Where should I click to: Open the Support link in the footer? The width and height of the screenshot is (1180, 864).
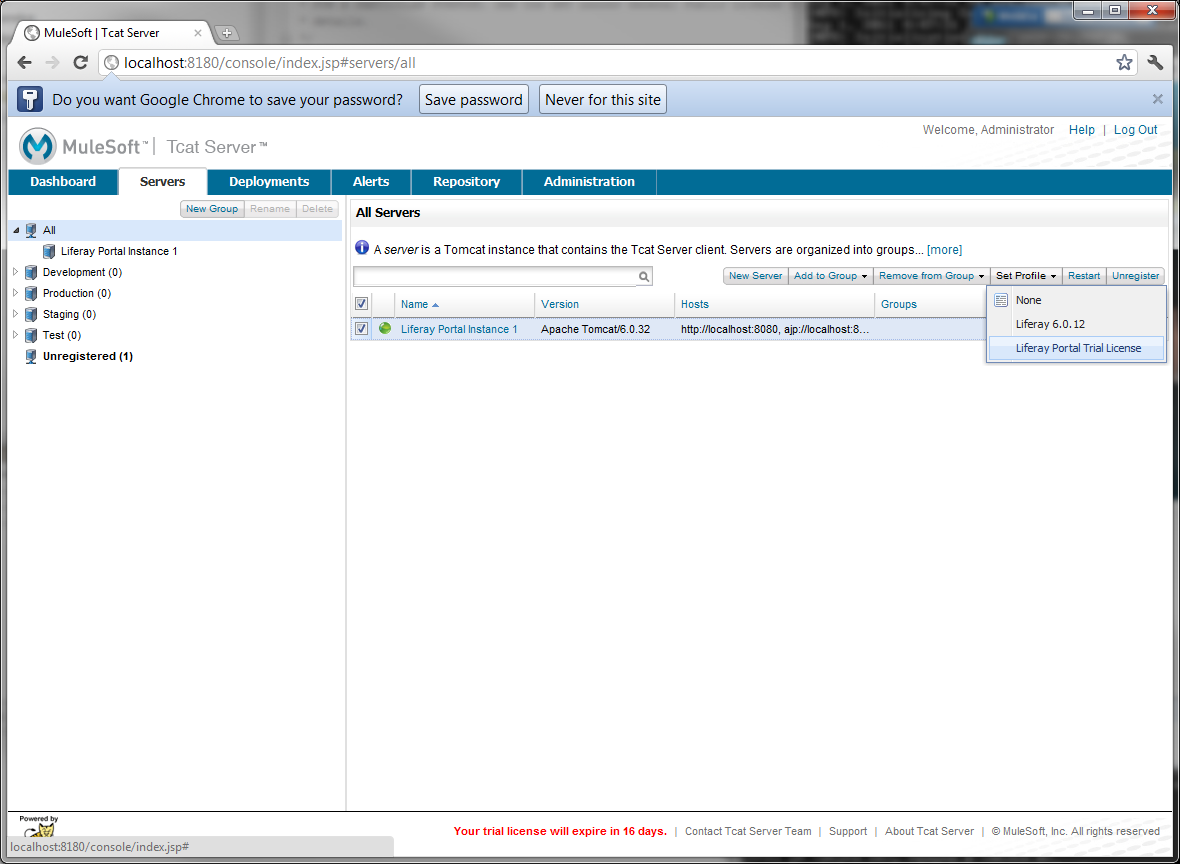[x=848, y=831]
